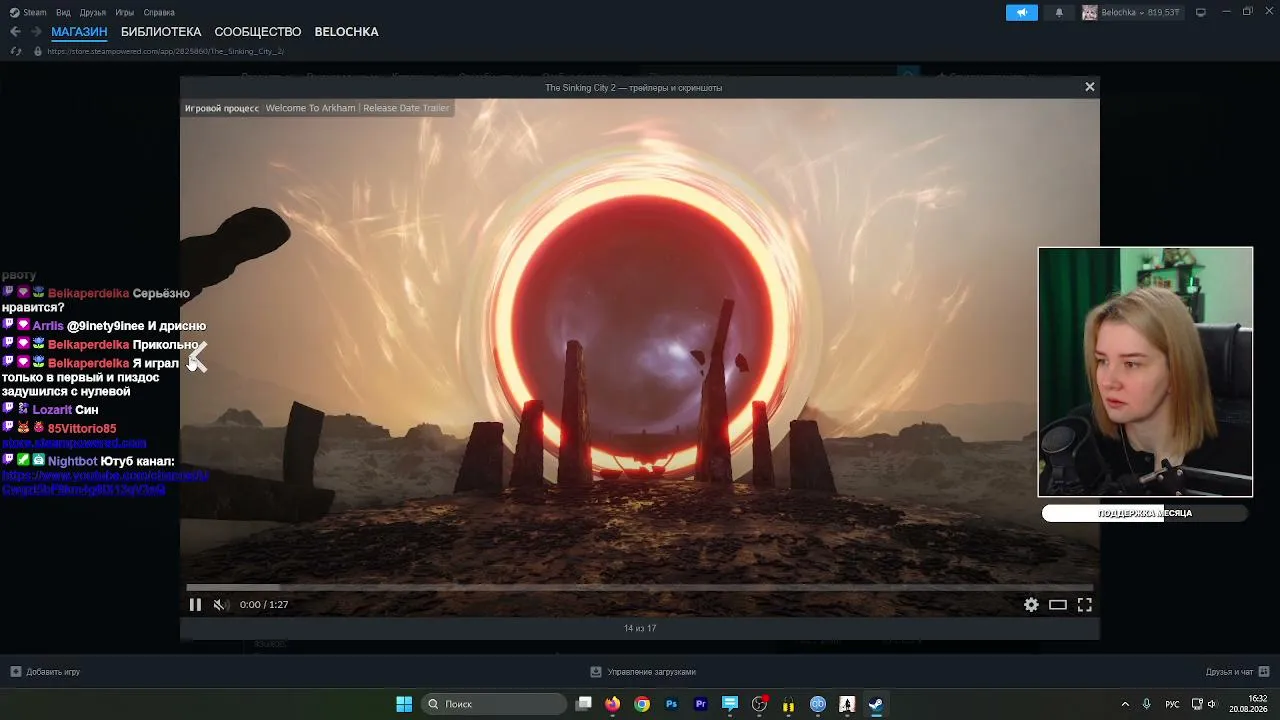Launch Firefox from the taskbar
The height and width of the screenshot is (720, 1280).
point(613,704)
